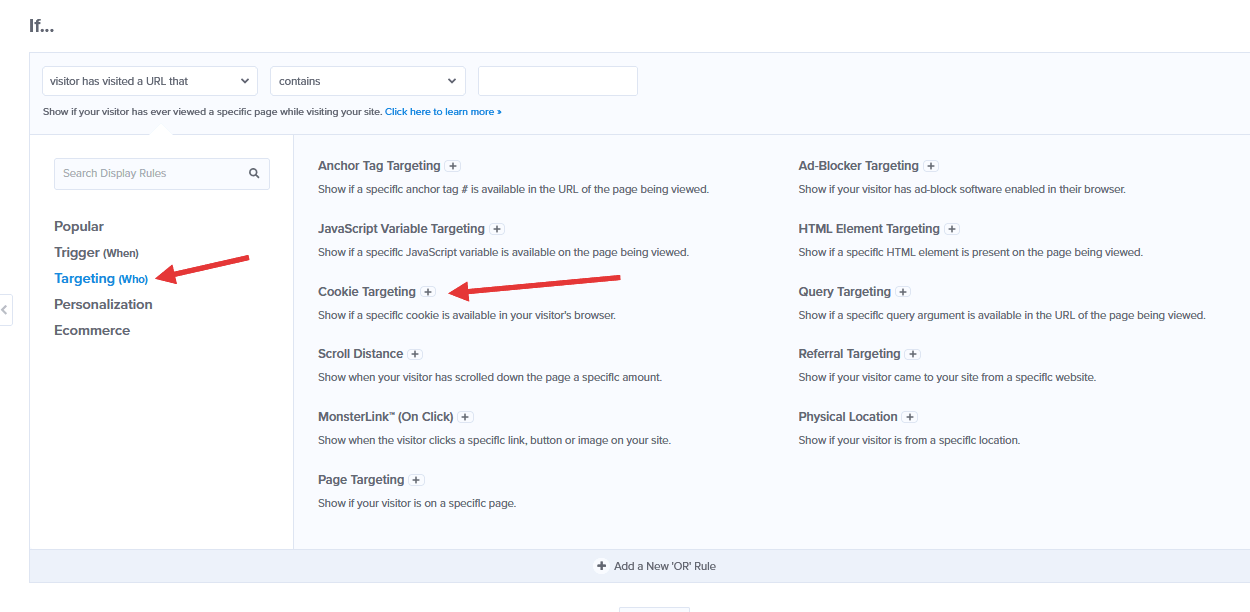The width and height of the screenshot is (1250, 612).
Task: Add a MonsterLink (On Click) rule
Action: (x=464, y=416)
